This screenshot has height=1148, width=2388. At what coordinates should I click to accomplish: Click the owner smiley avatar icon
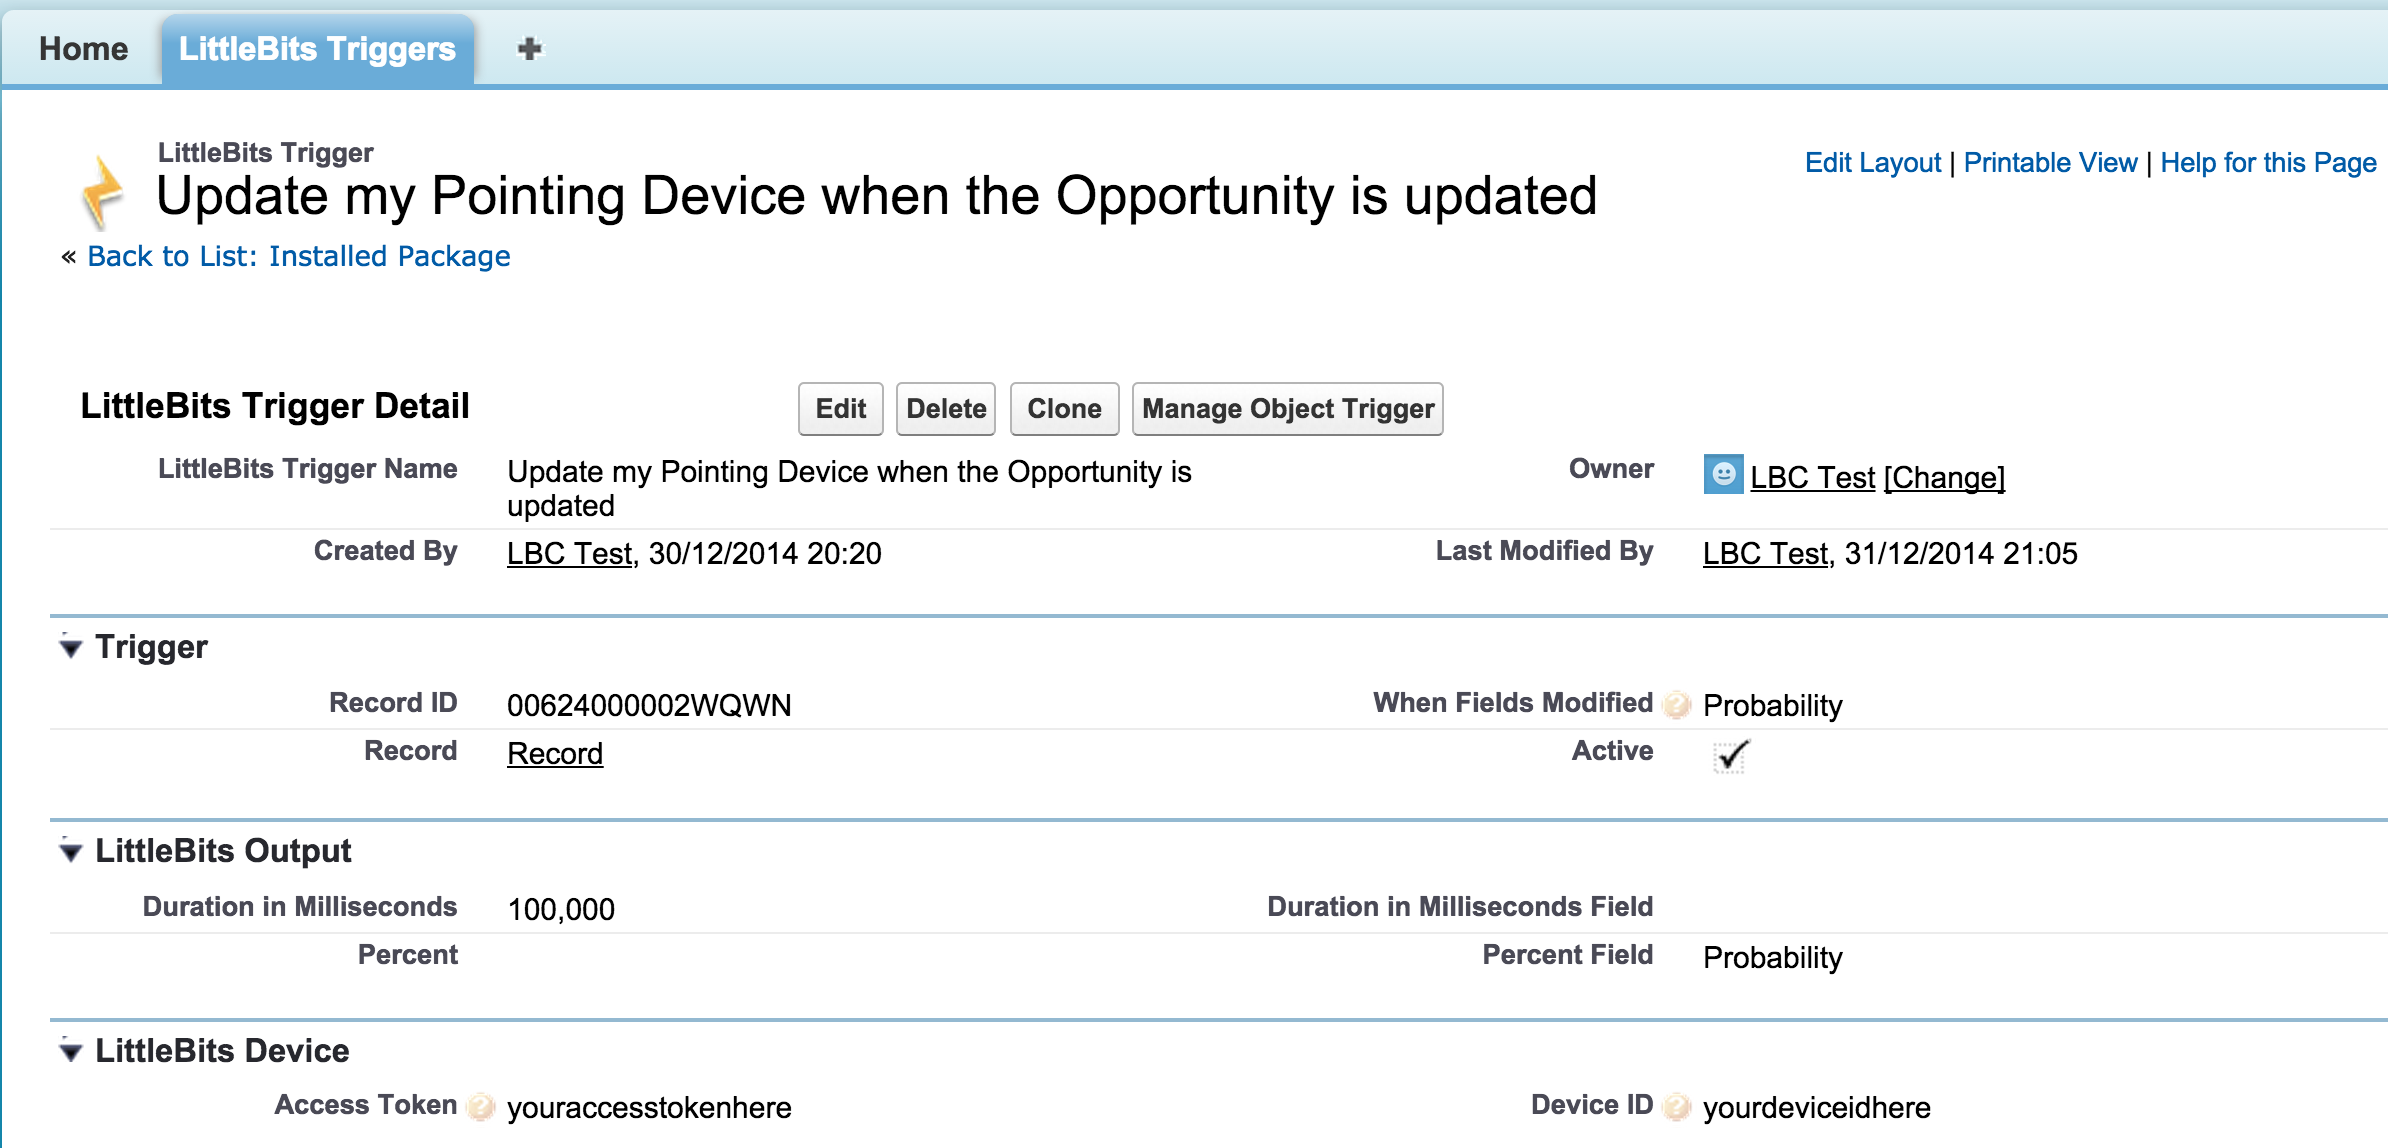tap(1722, 474)
